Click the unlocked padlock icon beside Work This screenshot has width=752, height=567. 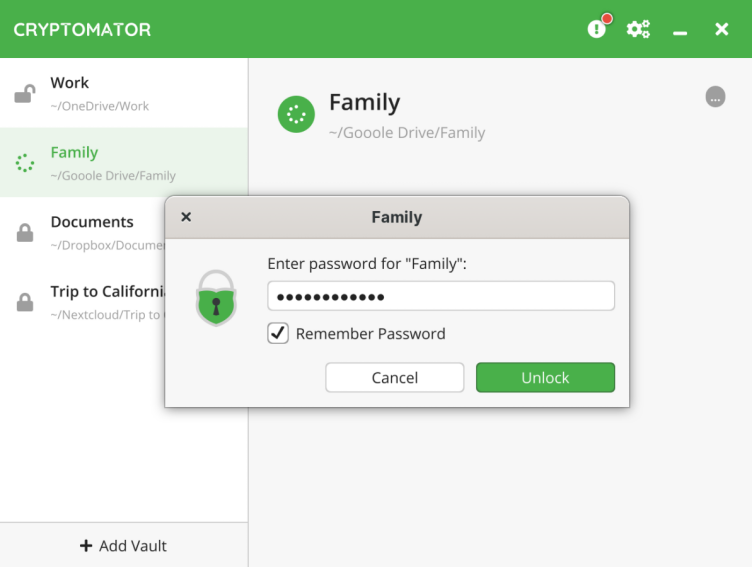point(25,94)
